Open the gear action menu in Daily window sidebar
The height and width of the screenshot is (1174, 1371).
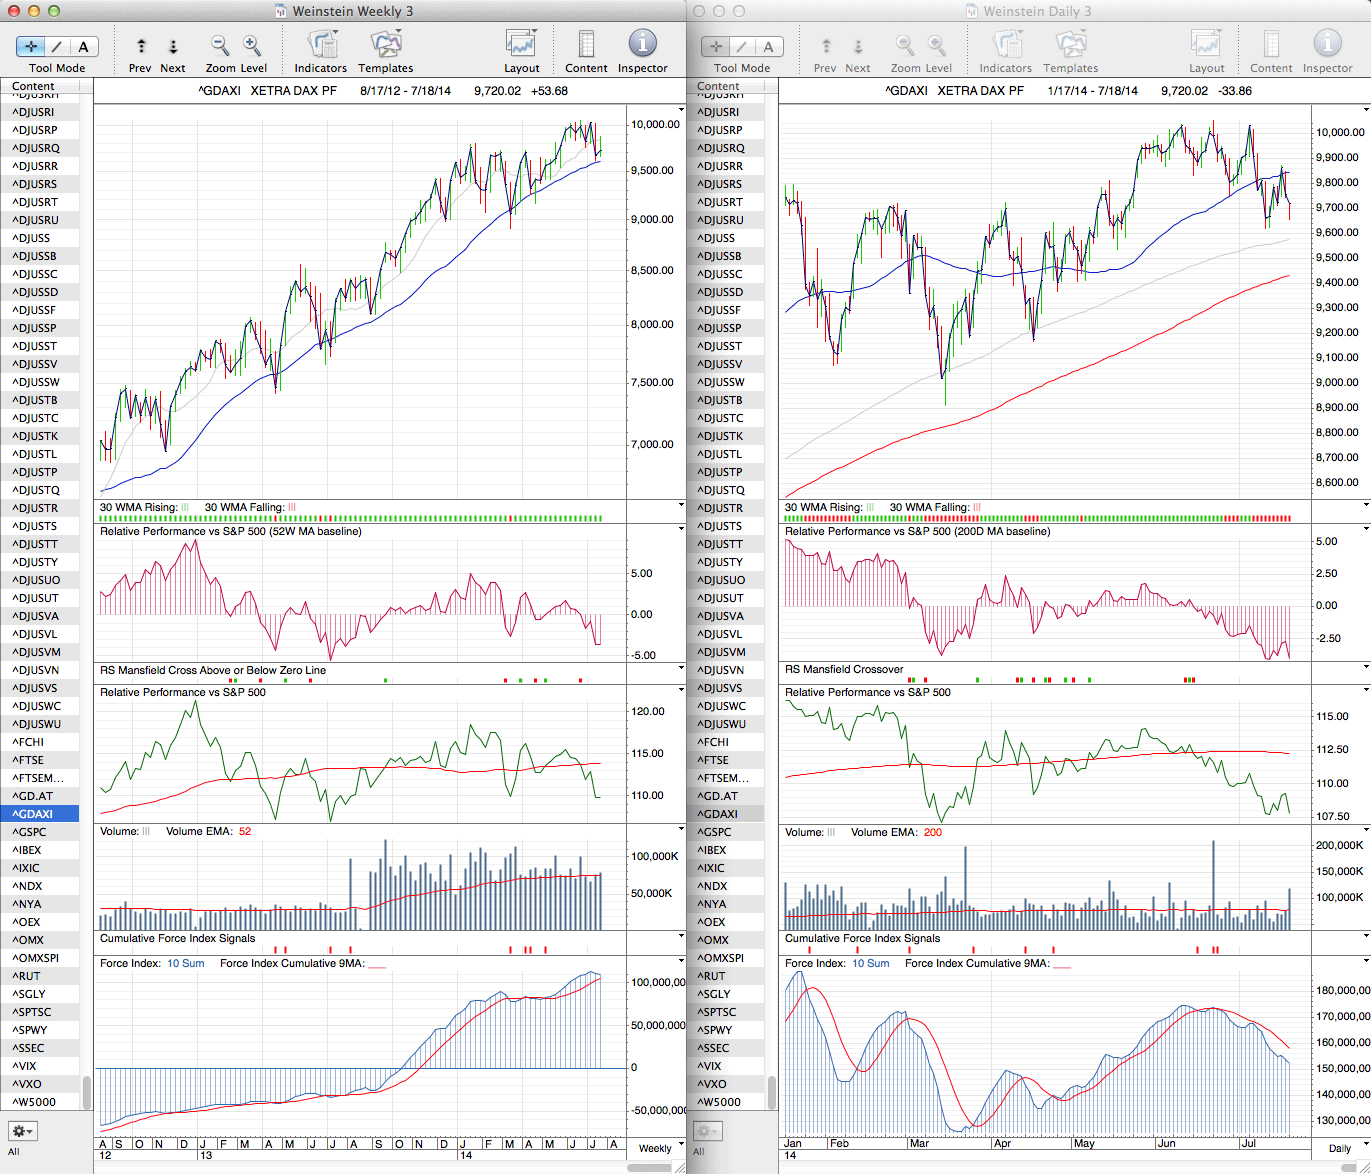pyautogui.click(x=707, y=1131)
